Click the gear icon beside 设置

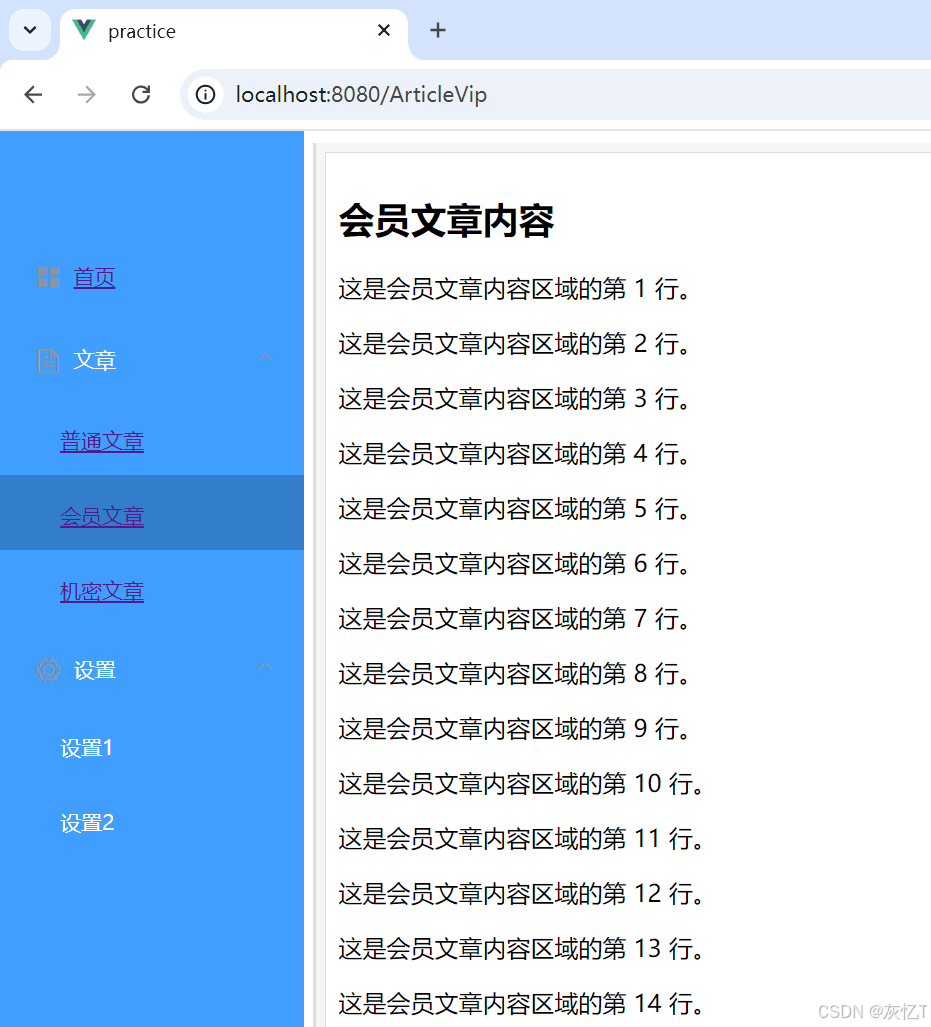click(48, 670)
